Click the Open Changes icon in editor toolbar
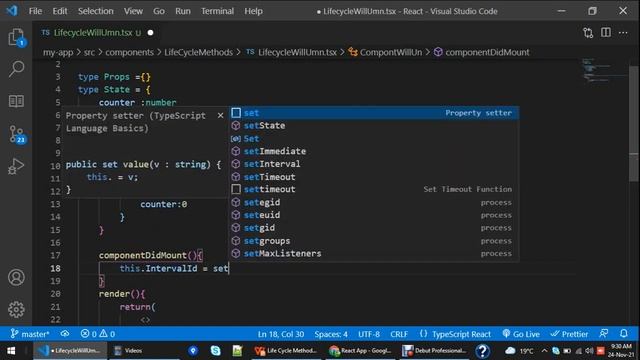The image size is (640, 360). point(588,33)
